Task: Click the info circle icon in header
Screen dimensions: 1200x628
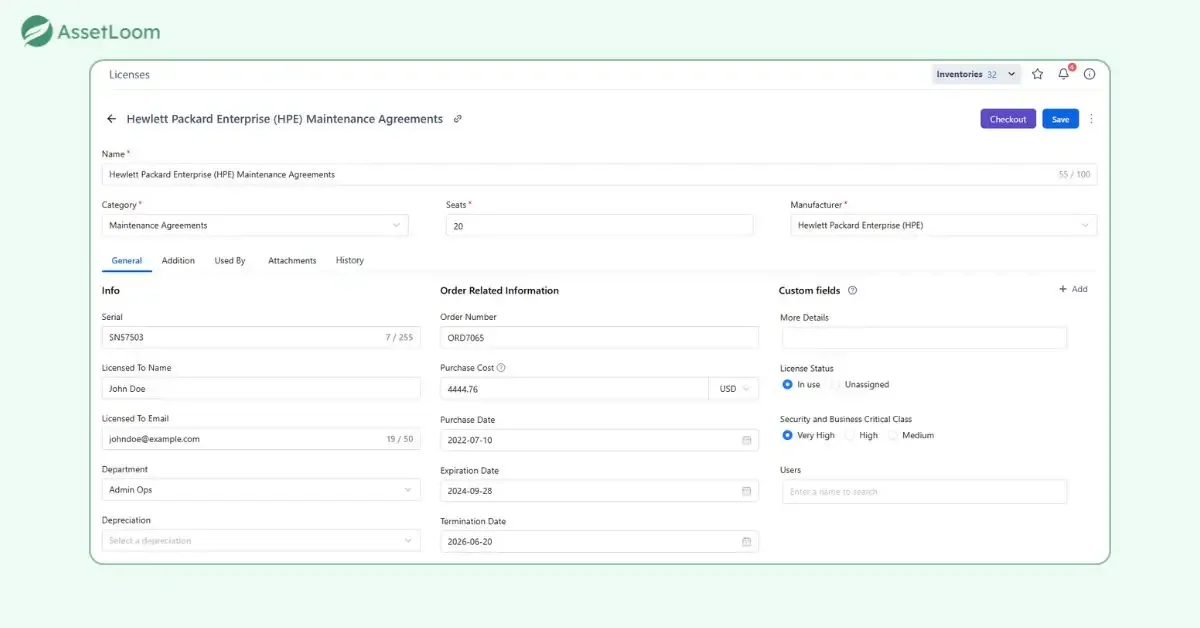Action: [1090, 74]
